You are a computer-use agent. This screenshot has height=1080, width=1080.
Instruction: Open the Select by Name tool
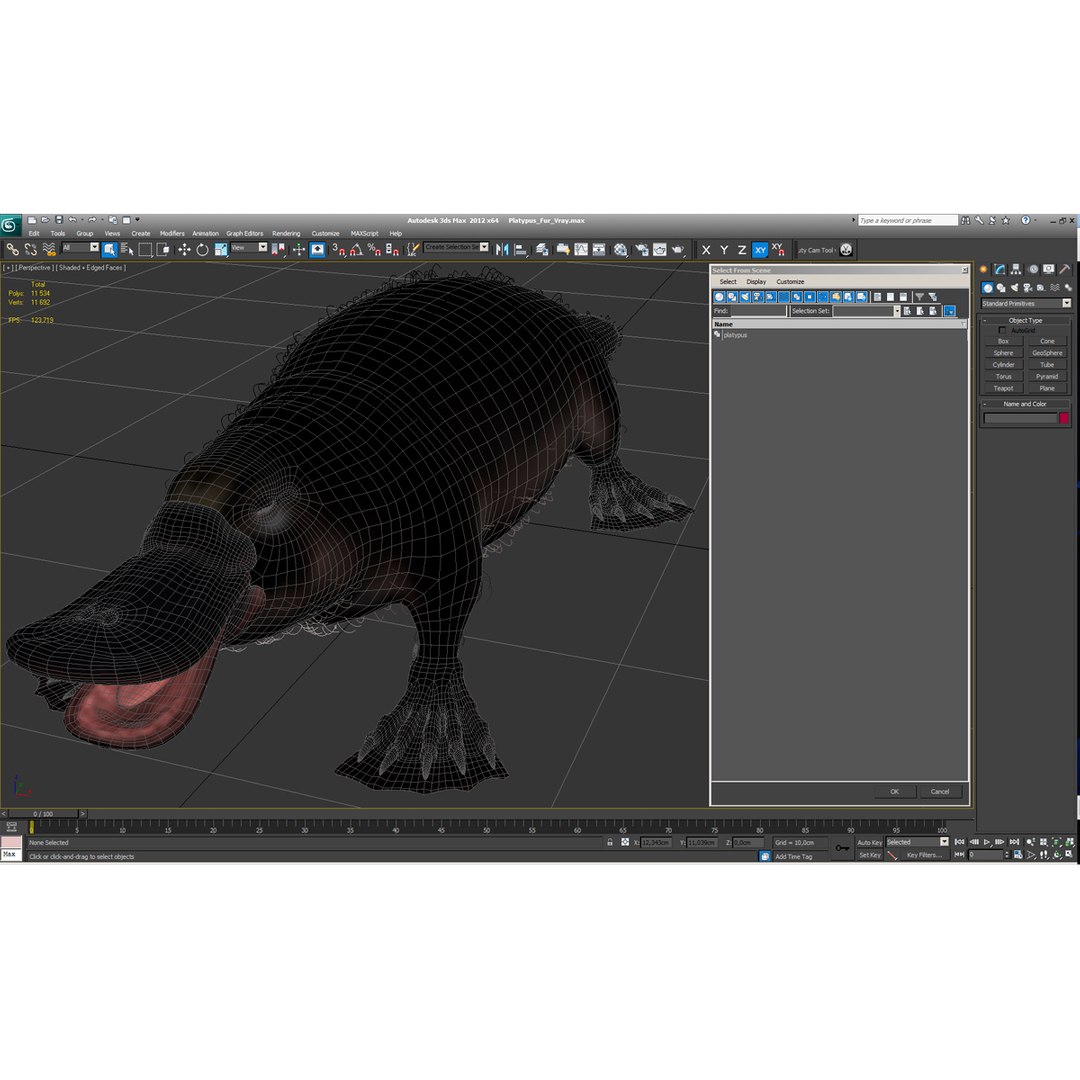(x=127, y=249)
